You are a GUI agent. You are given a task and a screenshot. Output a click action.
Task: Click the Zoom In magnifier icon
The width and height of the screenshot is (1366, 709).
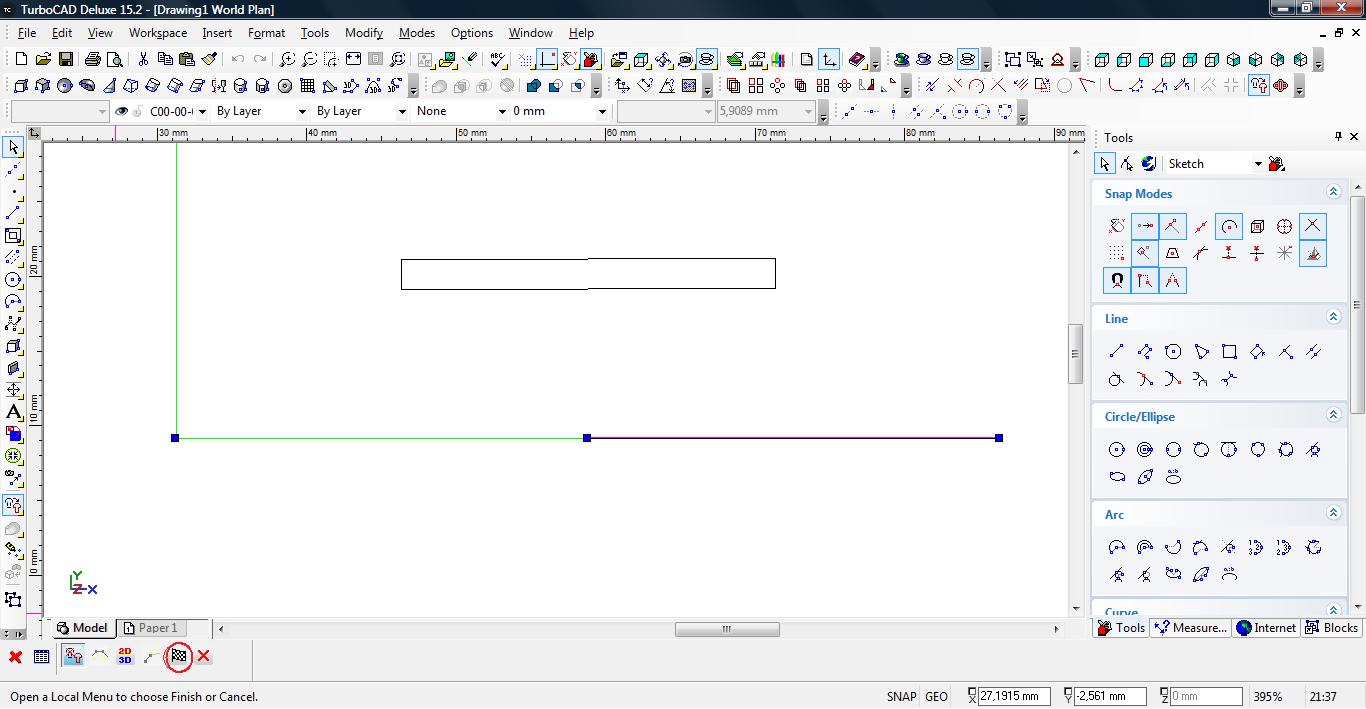[x=287, y=60]
